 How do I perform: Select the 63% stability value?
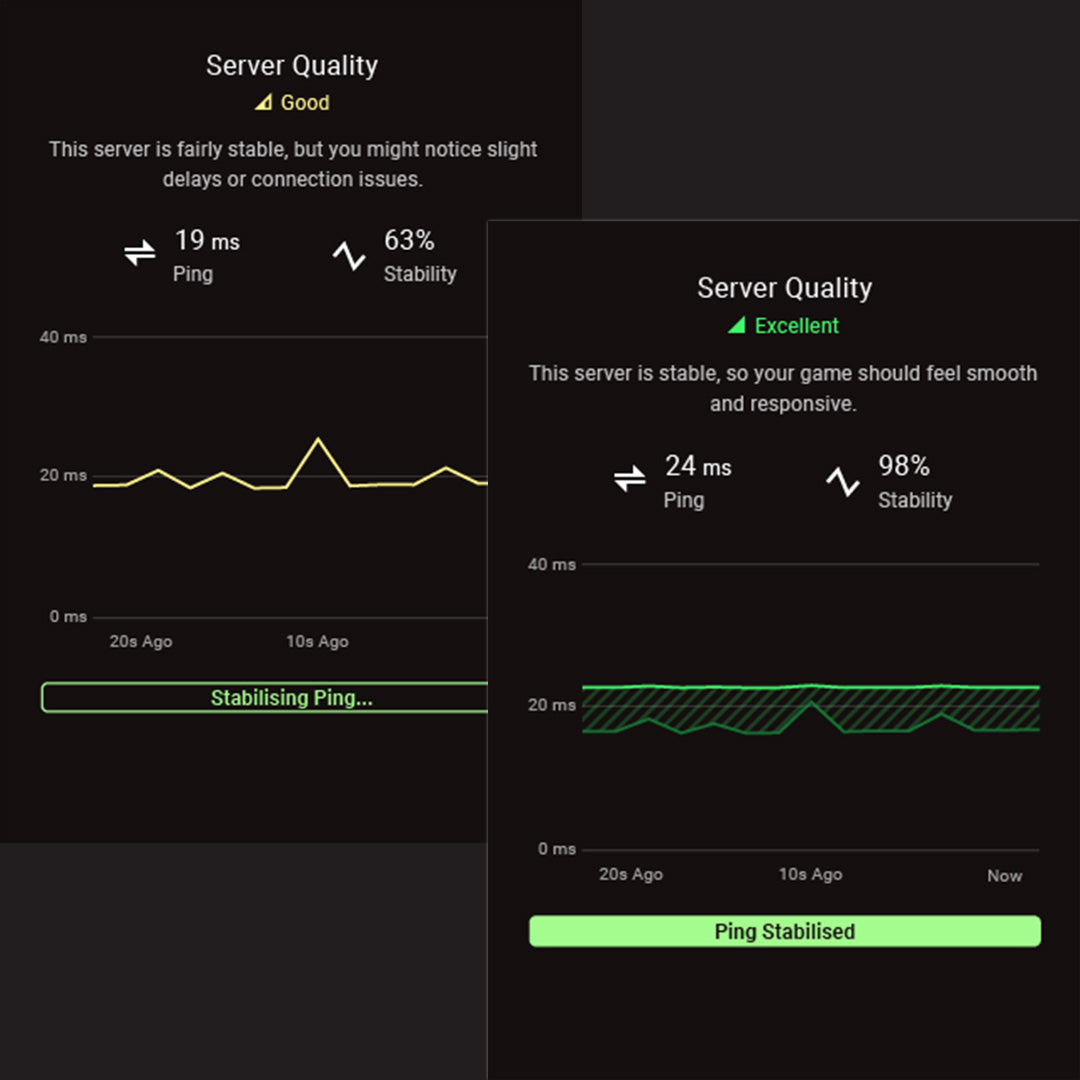[x=409, y=241]
